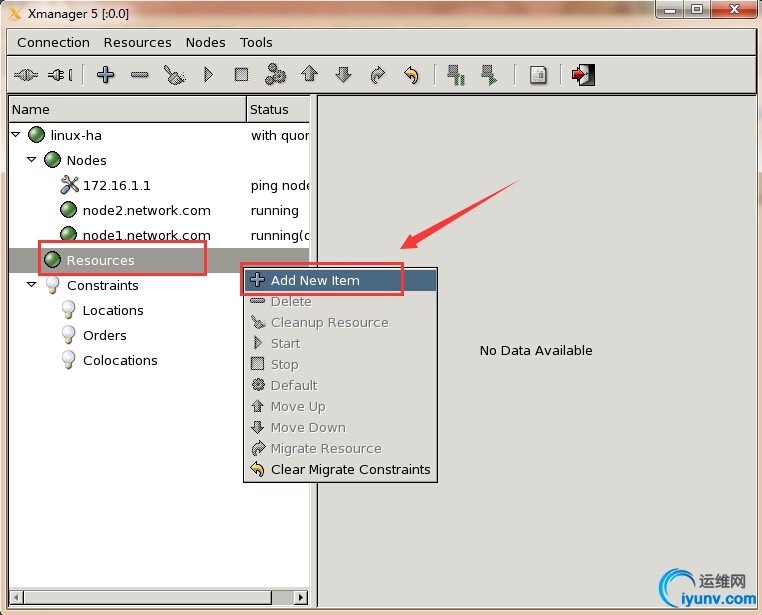Click the minus delete toolbar icon
The image size is (762, 615).
[x=139, y=75]
